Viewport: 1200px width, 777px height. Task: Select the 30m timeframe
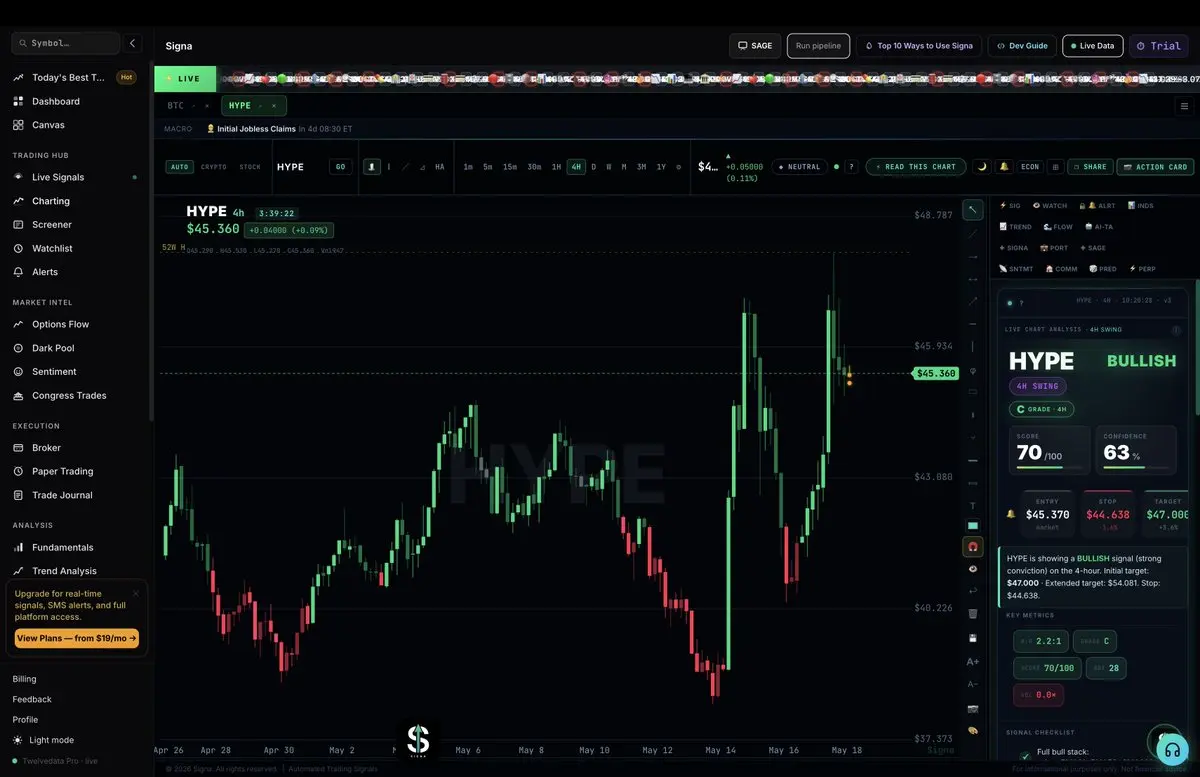pos(534,167)
